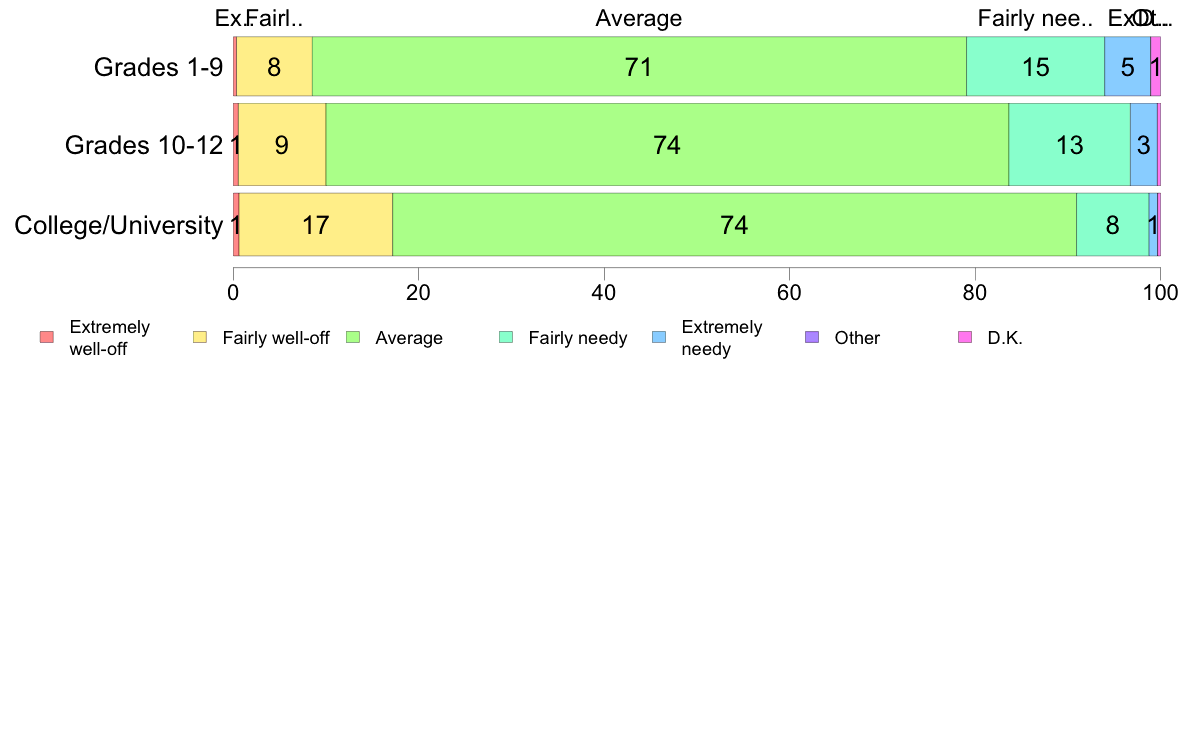Select the Grades 10-12 Average segment showing 74
The height and width of the screenshot is (736, 1188).
pos(667,144)
